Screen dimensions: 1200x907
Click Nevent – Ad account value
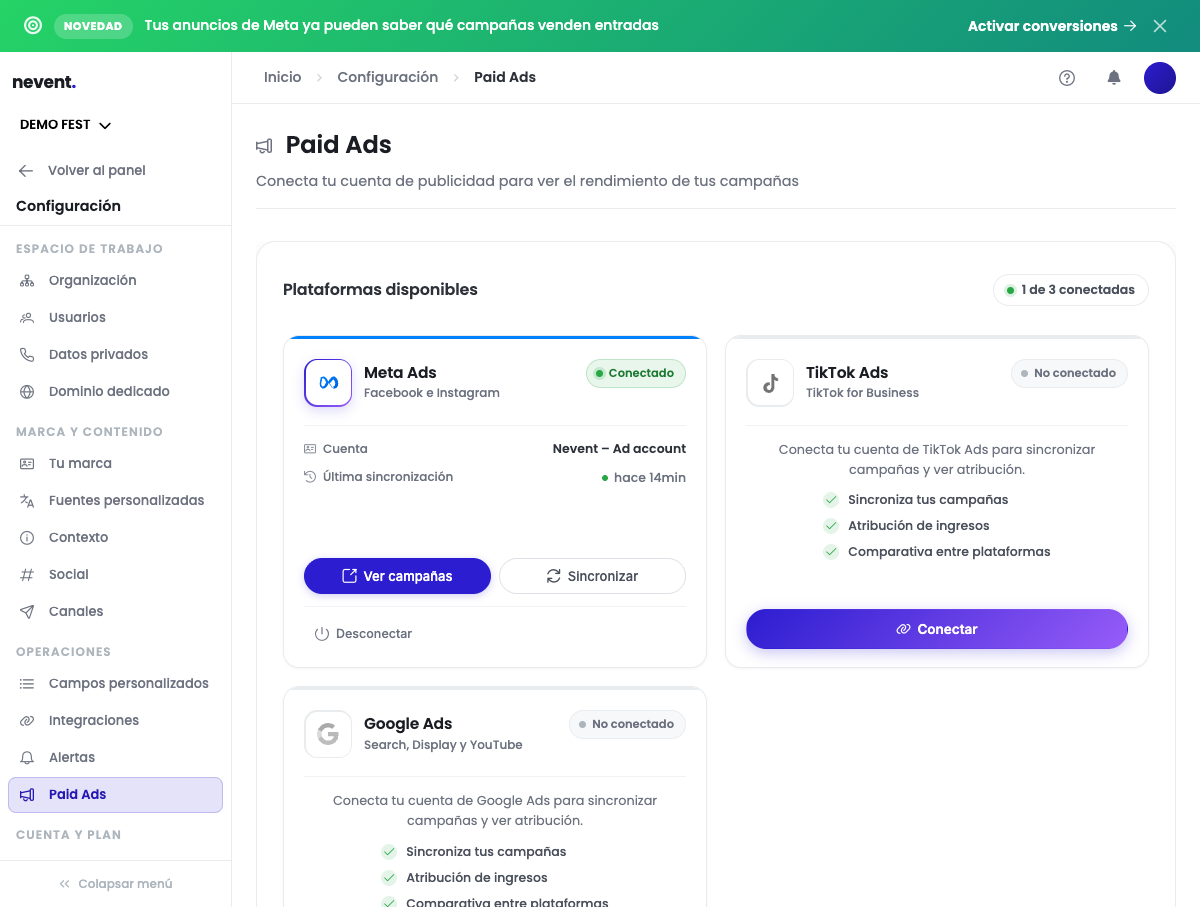tap(619, 449)
